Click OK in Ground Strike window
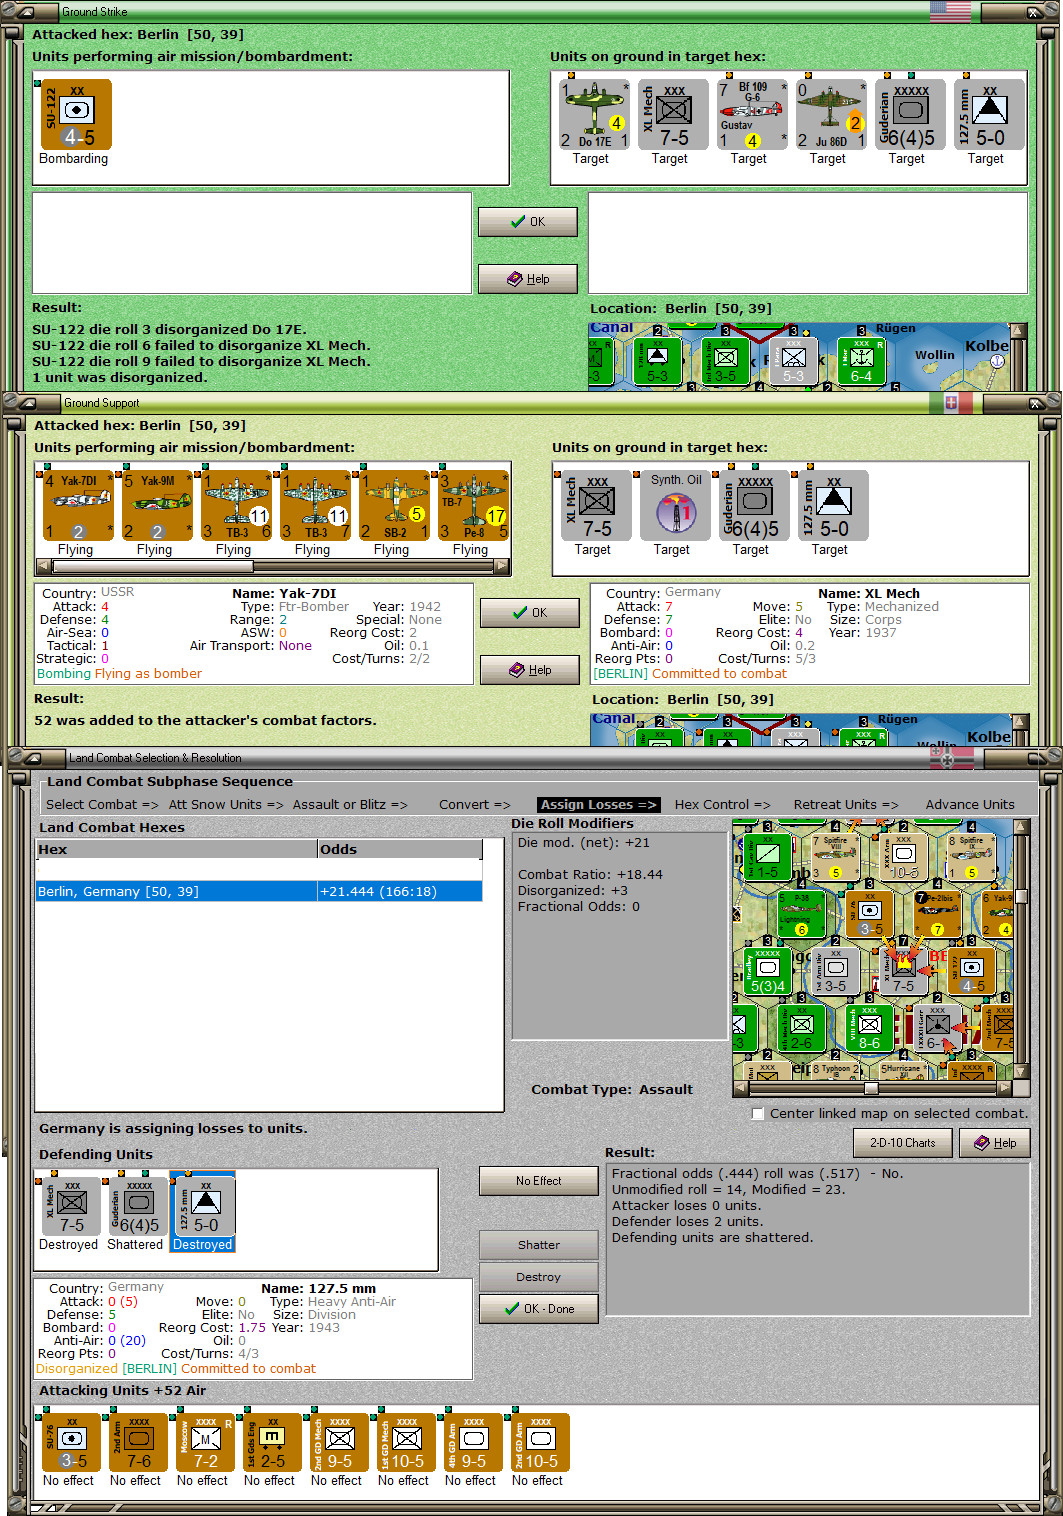 pyautogui.click(x=527, y=222)
